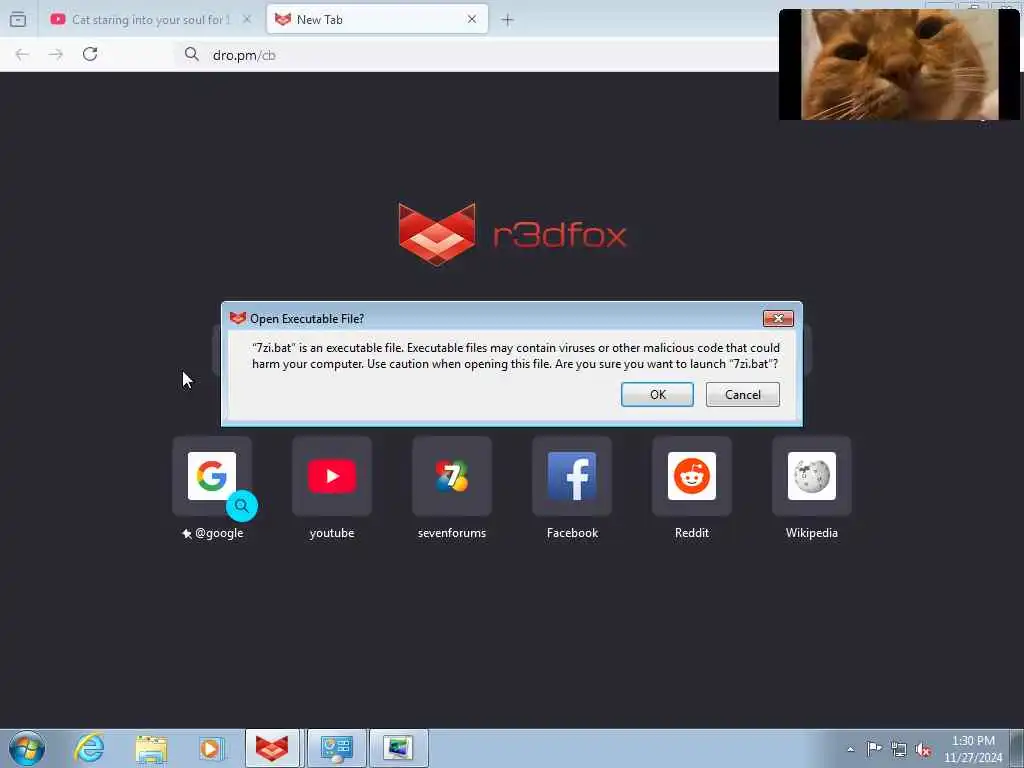This screenshot has height=768, width=1024.
Task: Open the youtube shortcut tile
Action: 332,476
